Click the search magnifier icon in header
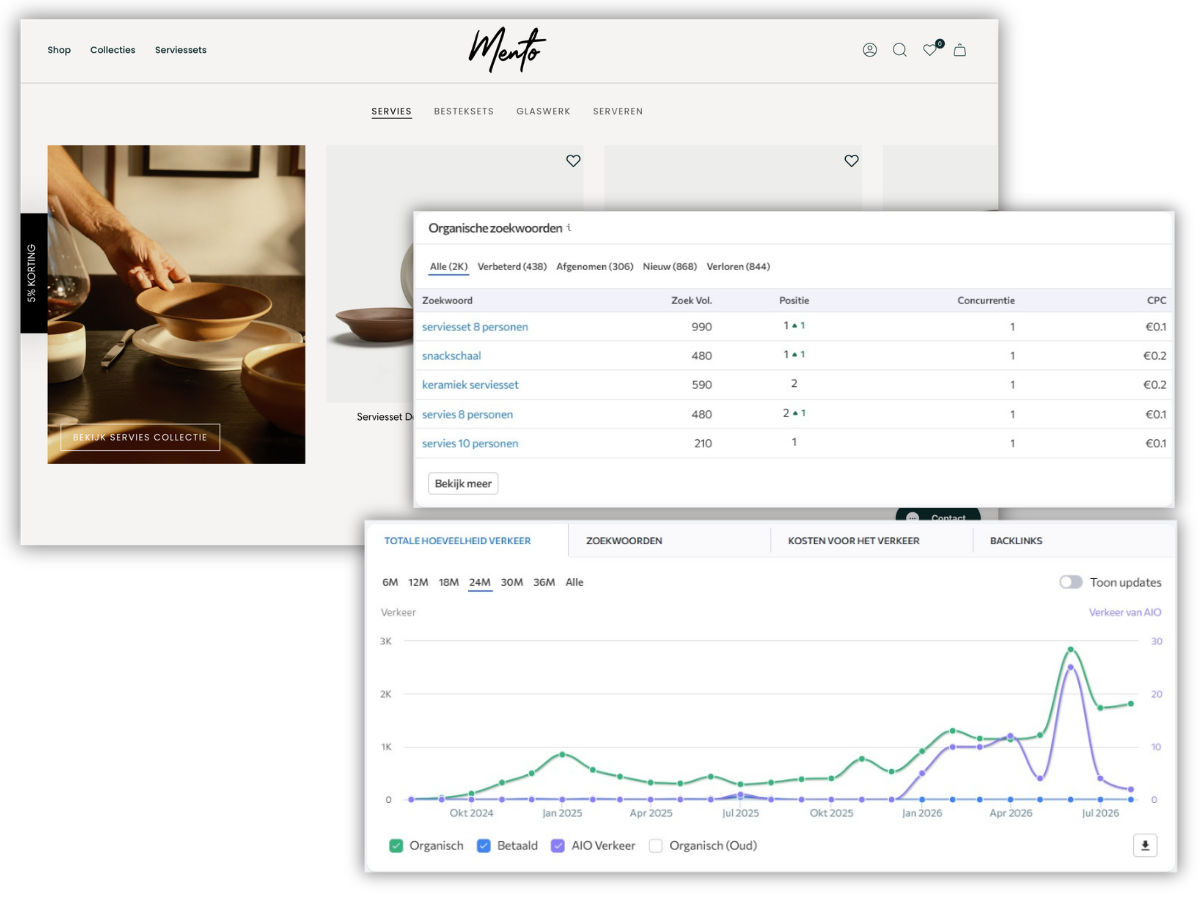The height and width of the screenshot is (900, 1200). click(900, 50)
